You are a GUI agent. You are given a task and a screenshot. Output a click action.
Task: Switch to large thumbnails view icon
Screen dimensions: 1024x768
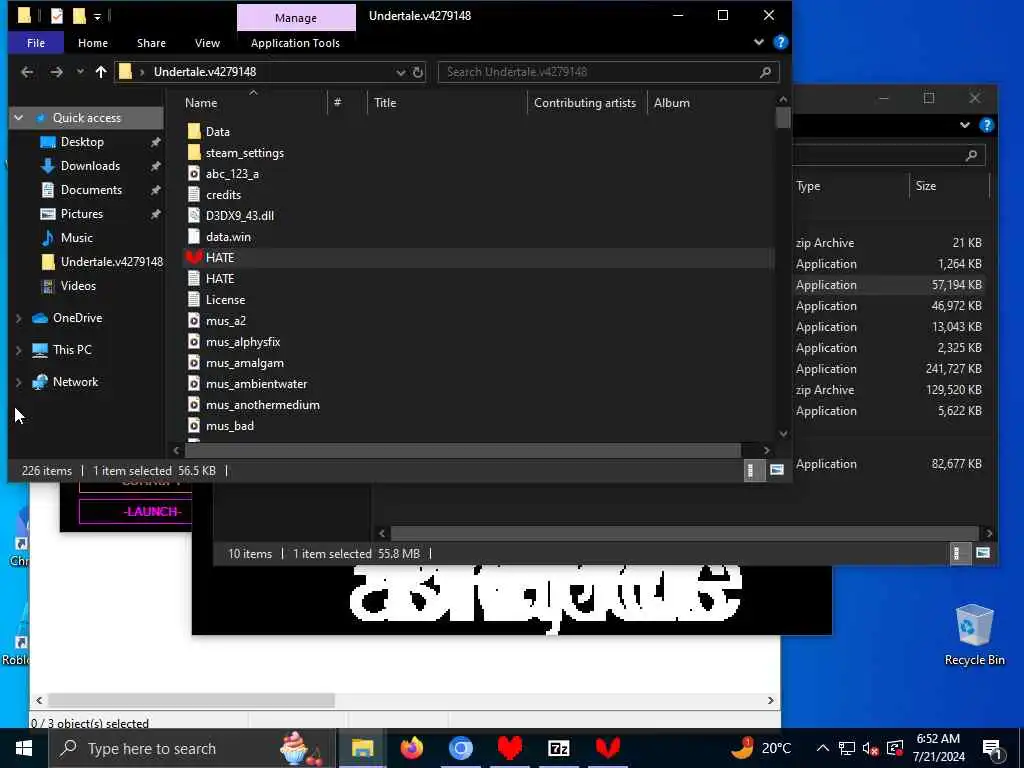pyautogui.click(x=776, y=470)
